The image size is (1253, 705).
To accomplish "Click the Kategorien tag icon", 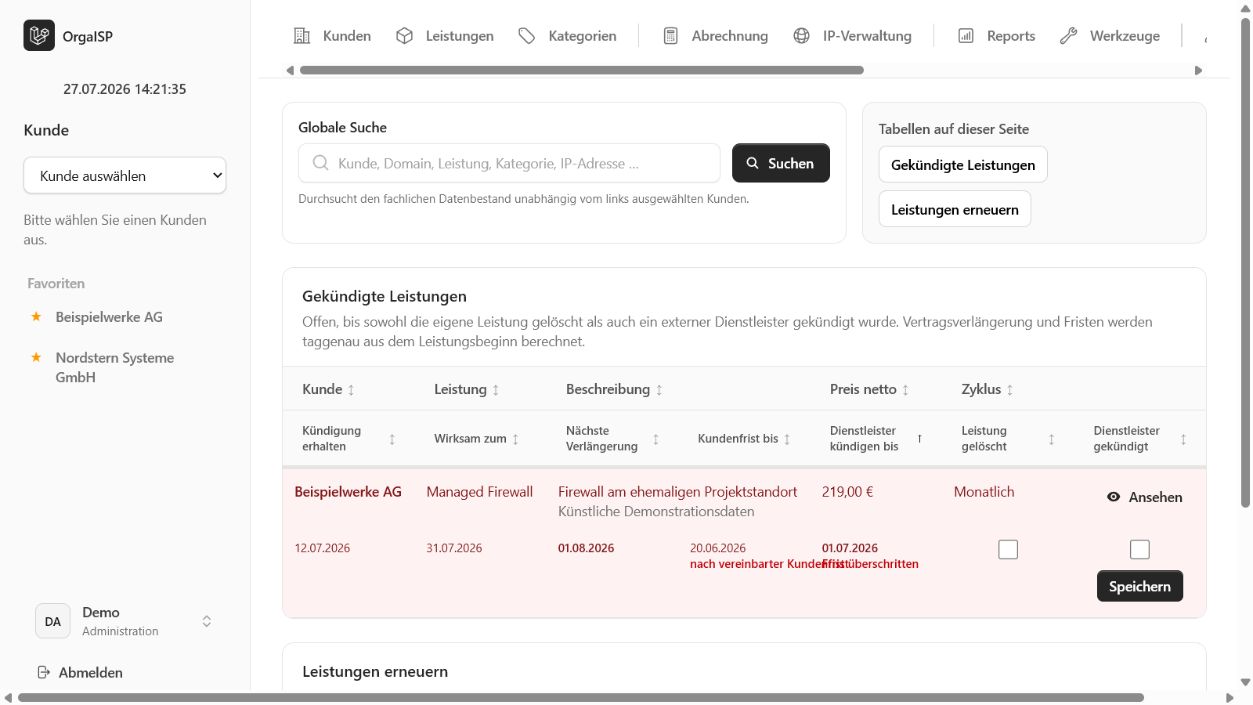I will click(x=527, y=36).
